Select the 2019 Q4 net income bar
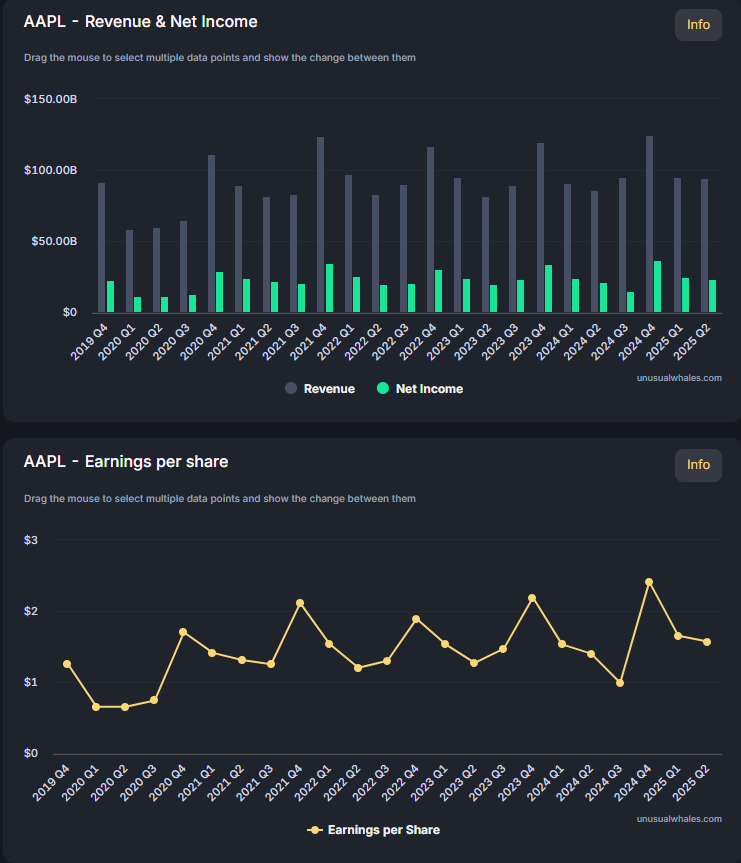The height and width of the screenshot is (863, 741). 111,297
